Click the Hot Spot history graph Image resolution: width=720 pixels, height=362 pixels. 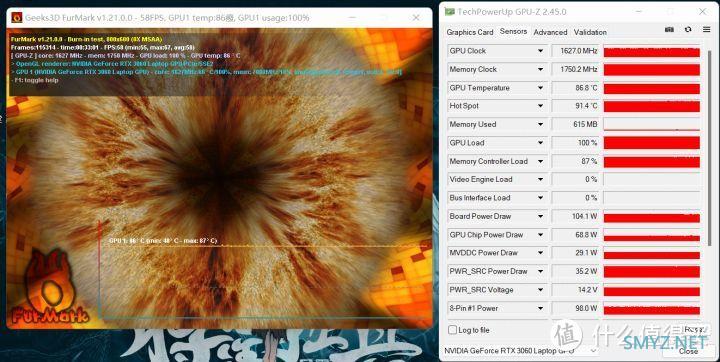coord(652,106)
